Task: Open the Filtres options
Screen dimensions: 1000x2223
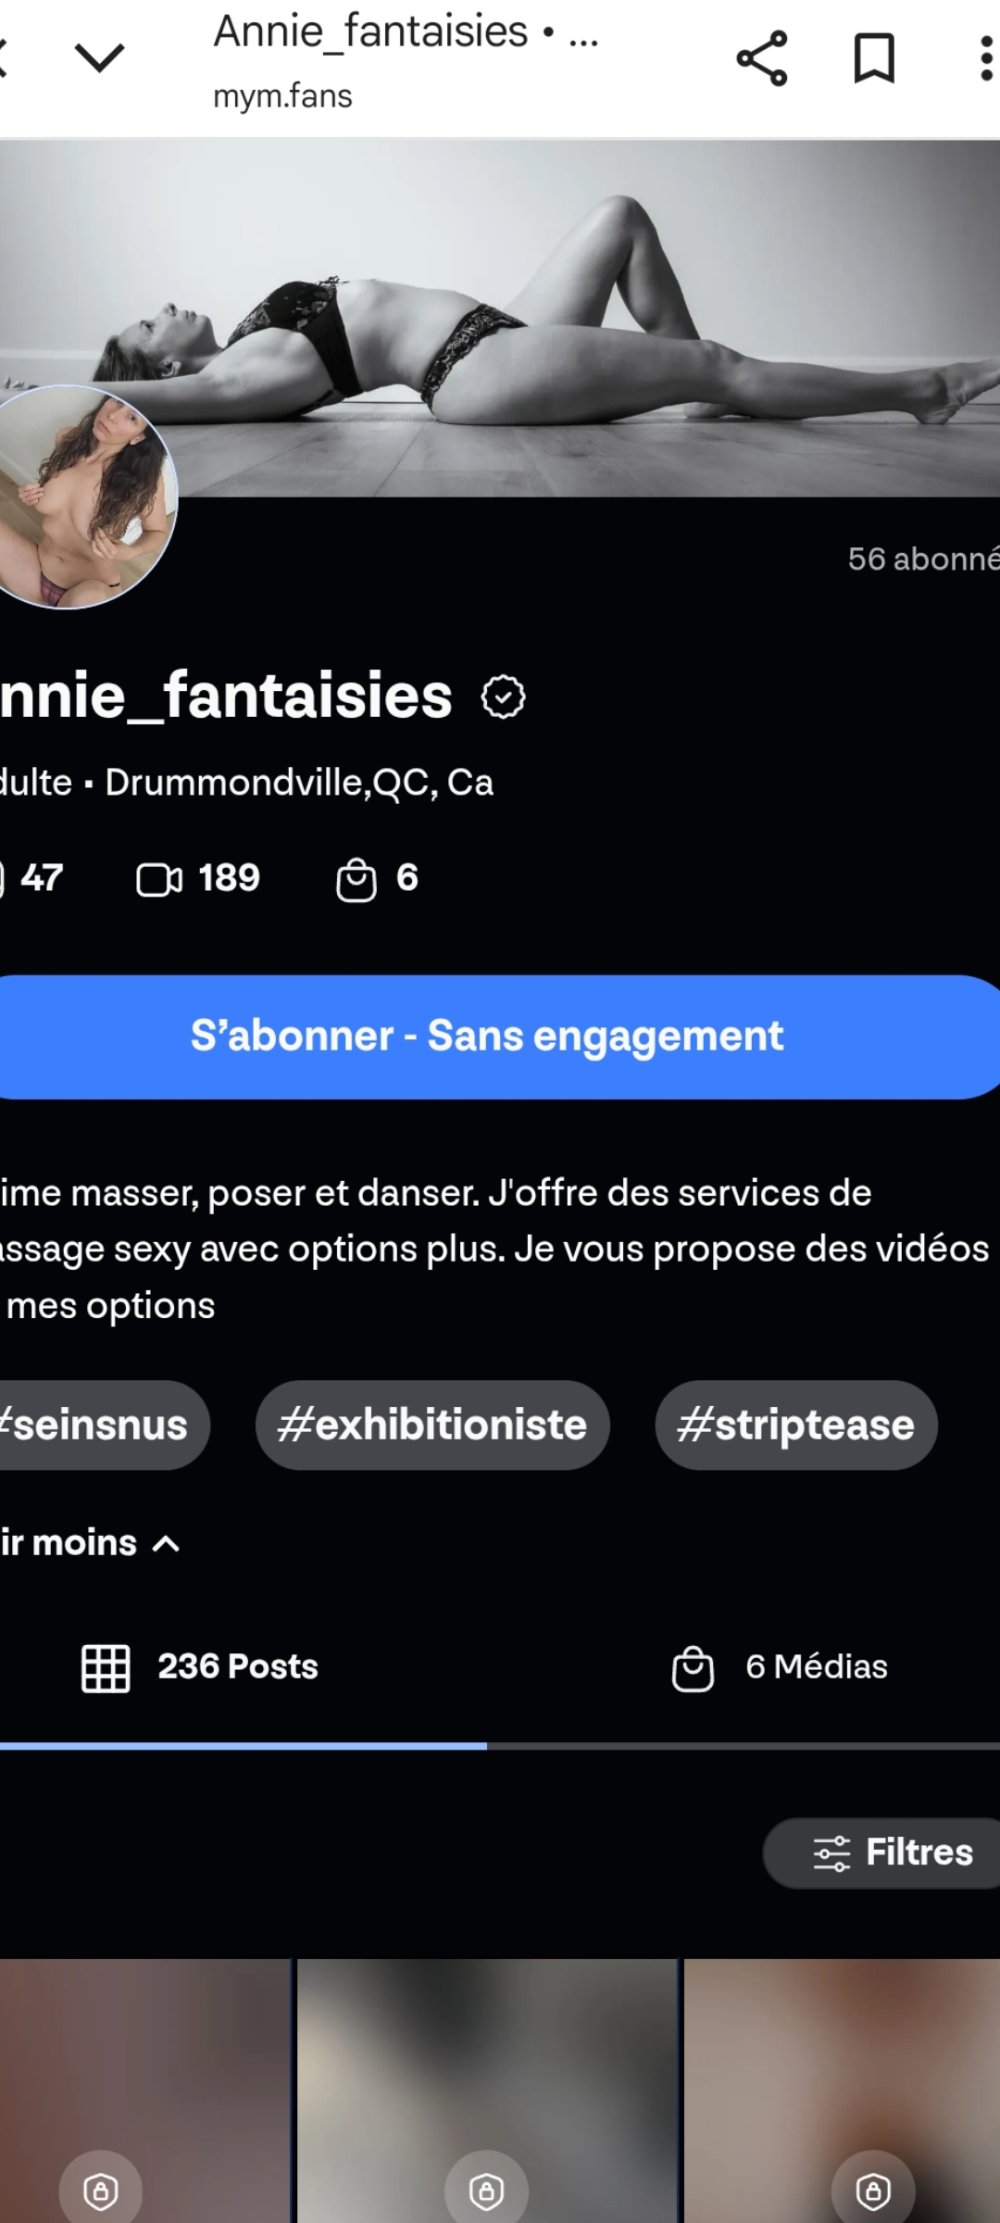Action: [x=890, y=1852]
